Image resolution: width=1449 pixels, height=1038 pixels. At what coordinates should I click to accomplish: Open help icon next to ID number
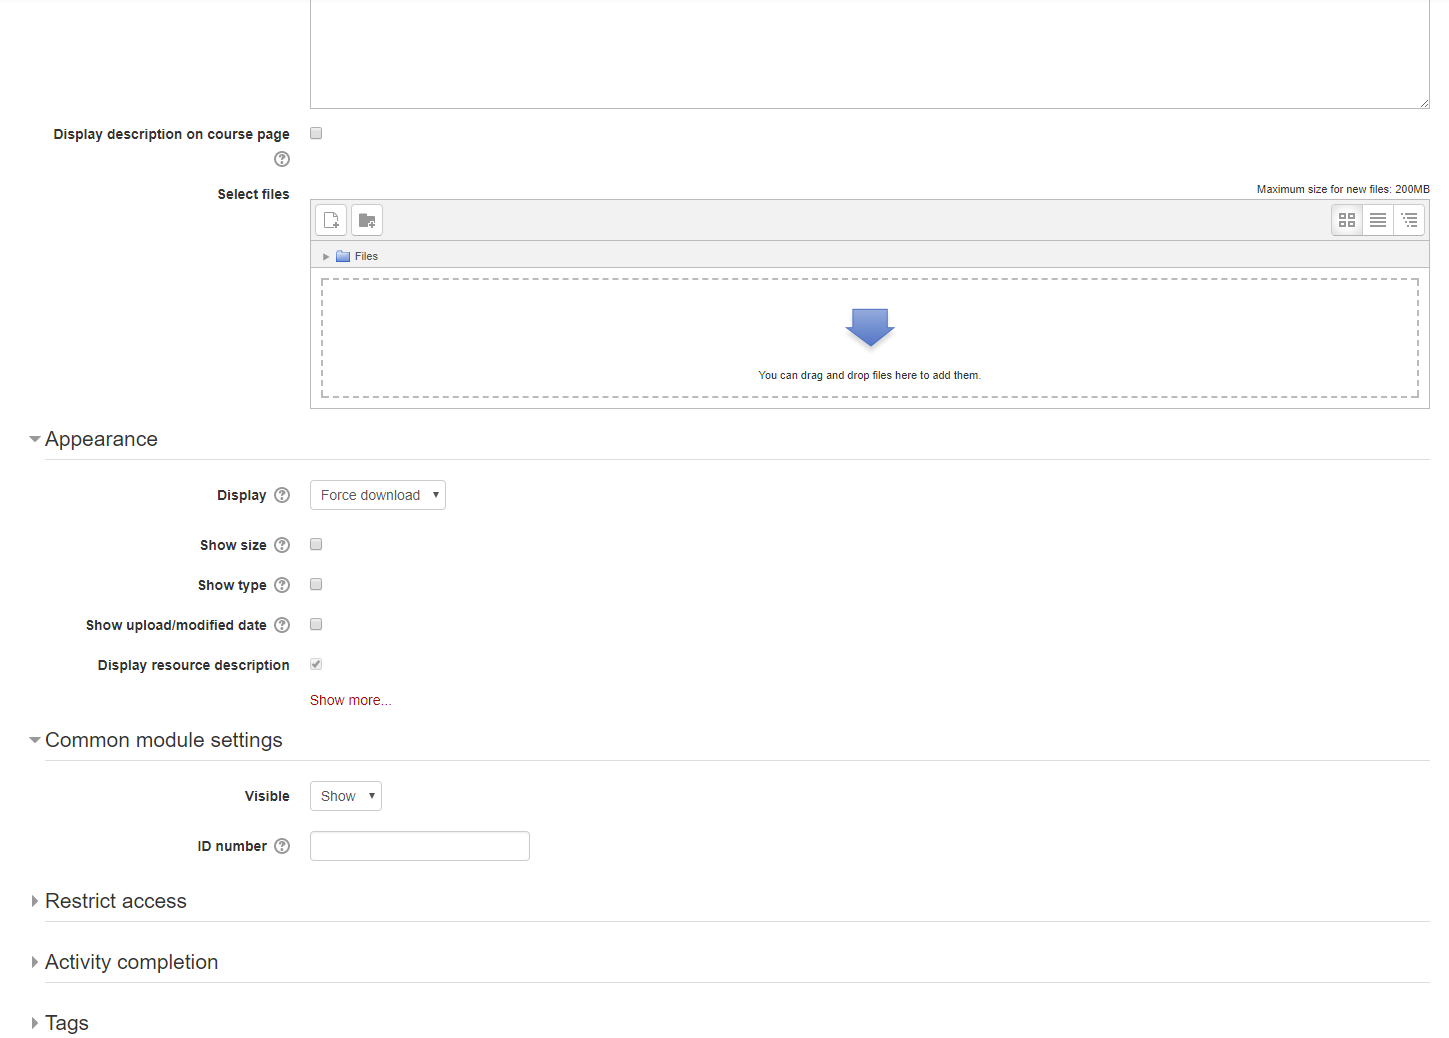point(282,846)
